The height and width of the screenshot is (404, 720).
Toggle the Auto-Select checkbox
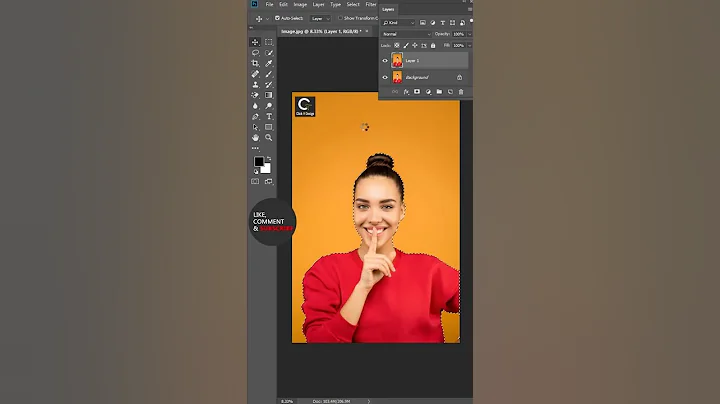pyautogui.click(x=277, y=18)
